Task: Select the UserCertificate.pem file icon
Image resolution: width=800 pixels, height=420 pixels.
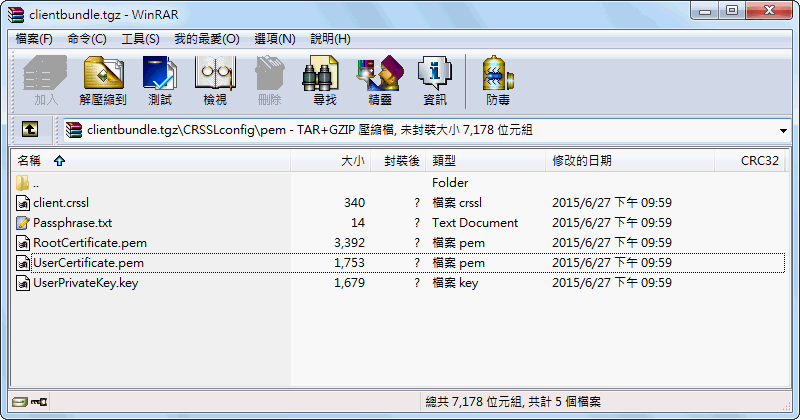Action: [23, 263]
